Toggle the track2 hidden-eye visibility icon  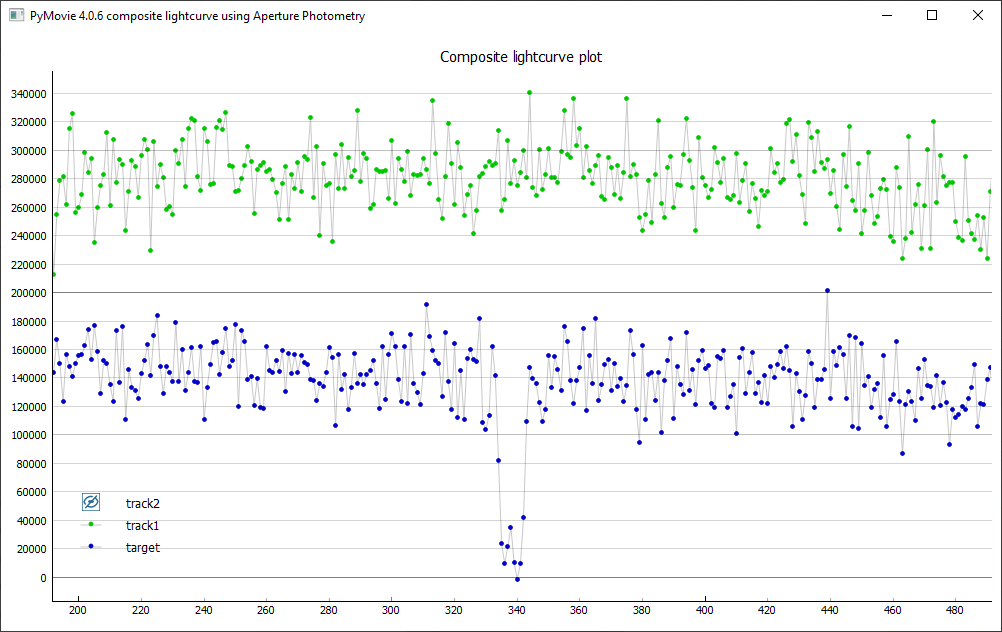(x=91, y=502)
